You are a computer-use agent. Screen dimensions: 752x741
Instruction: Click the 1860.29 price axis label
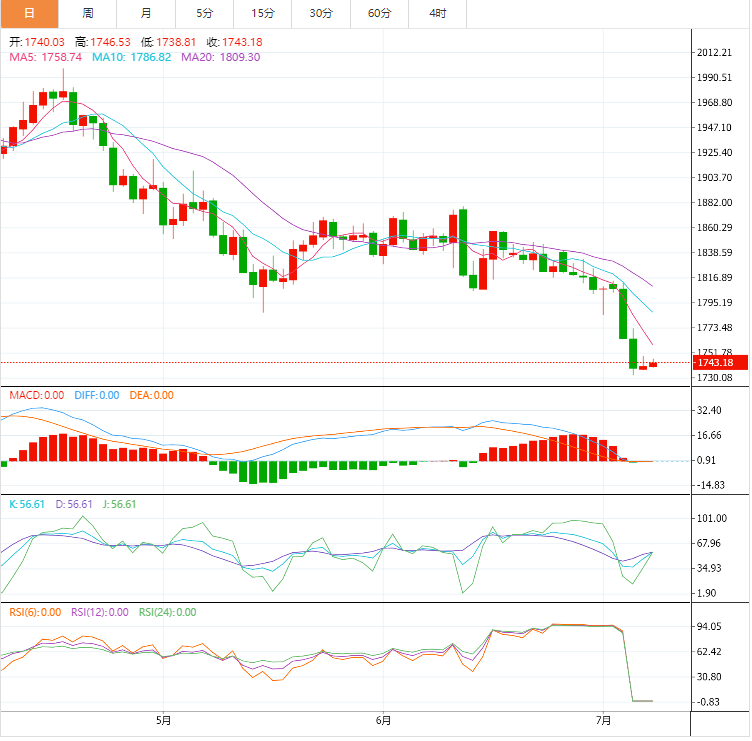click(714, 227)
